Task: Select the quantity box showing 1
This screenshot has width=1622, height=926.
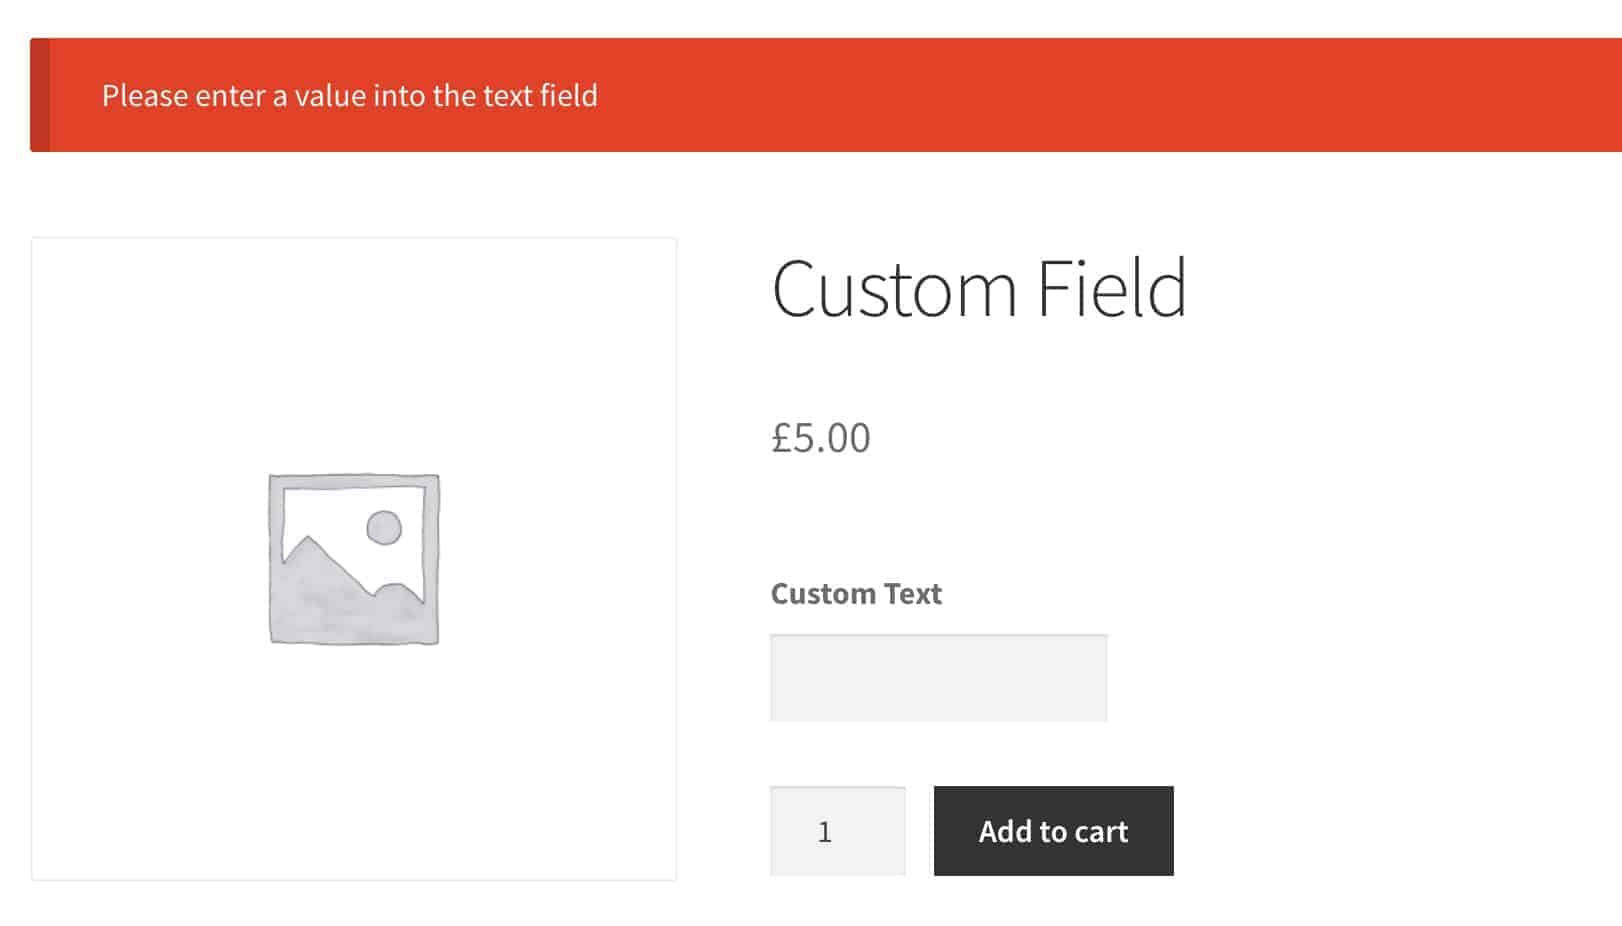Action: [x=837, y=831]
